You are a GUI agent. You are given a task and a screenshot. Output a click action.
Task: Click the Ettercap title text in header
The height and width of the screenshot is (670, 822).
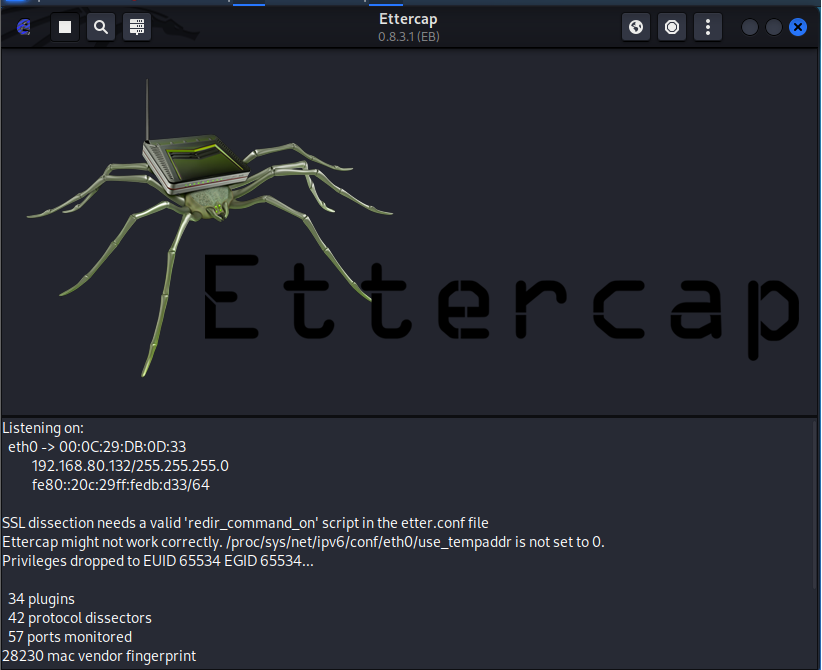click(408, 19)
